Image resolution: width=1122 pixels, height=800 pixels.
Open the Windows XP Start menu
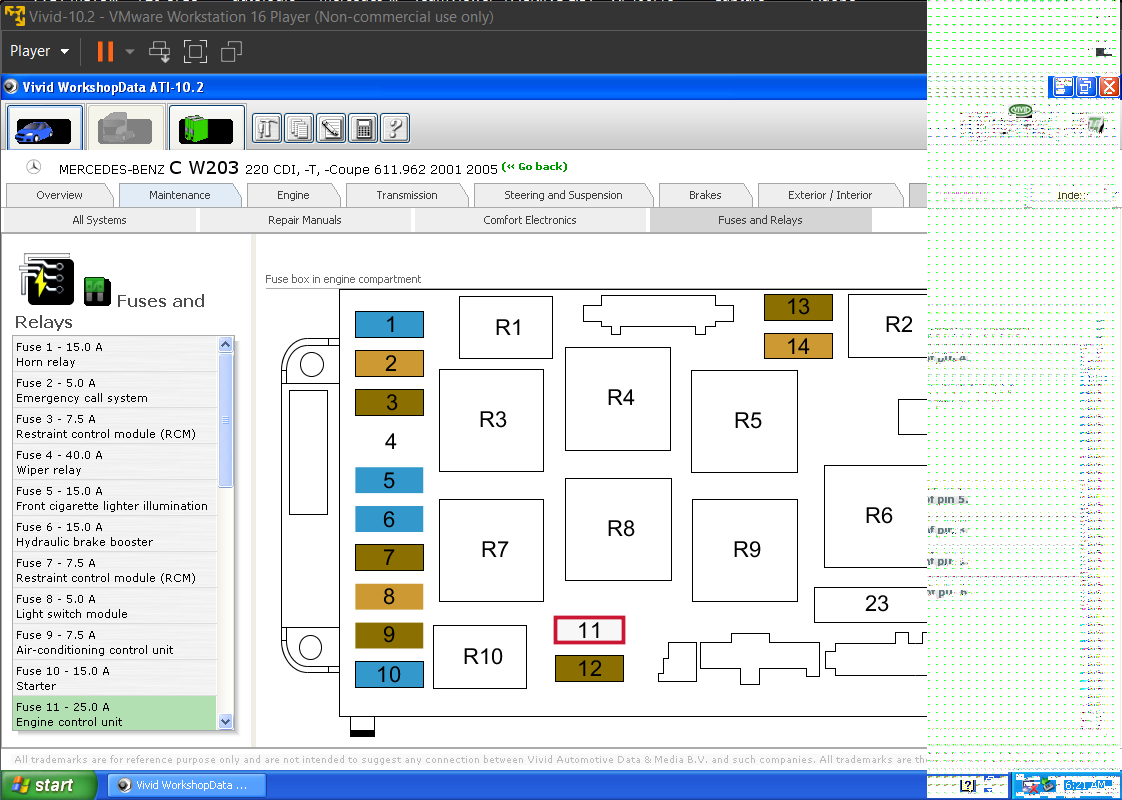click(x=49, y=785)
